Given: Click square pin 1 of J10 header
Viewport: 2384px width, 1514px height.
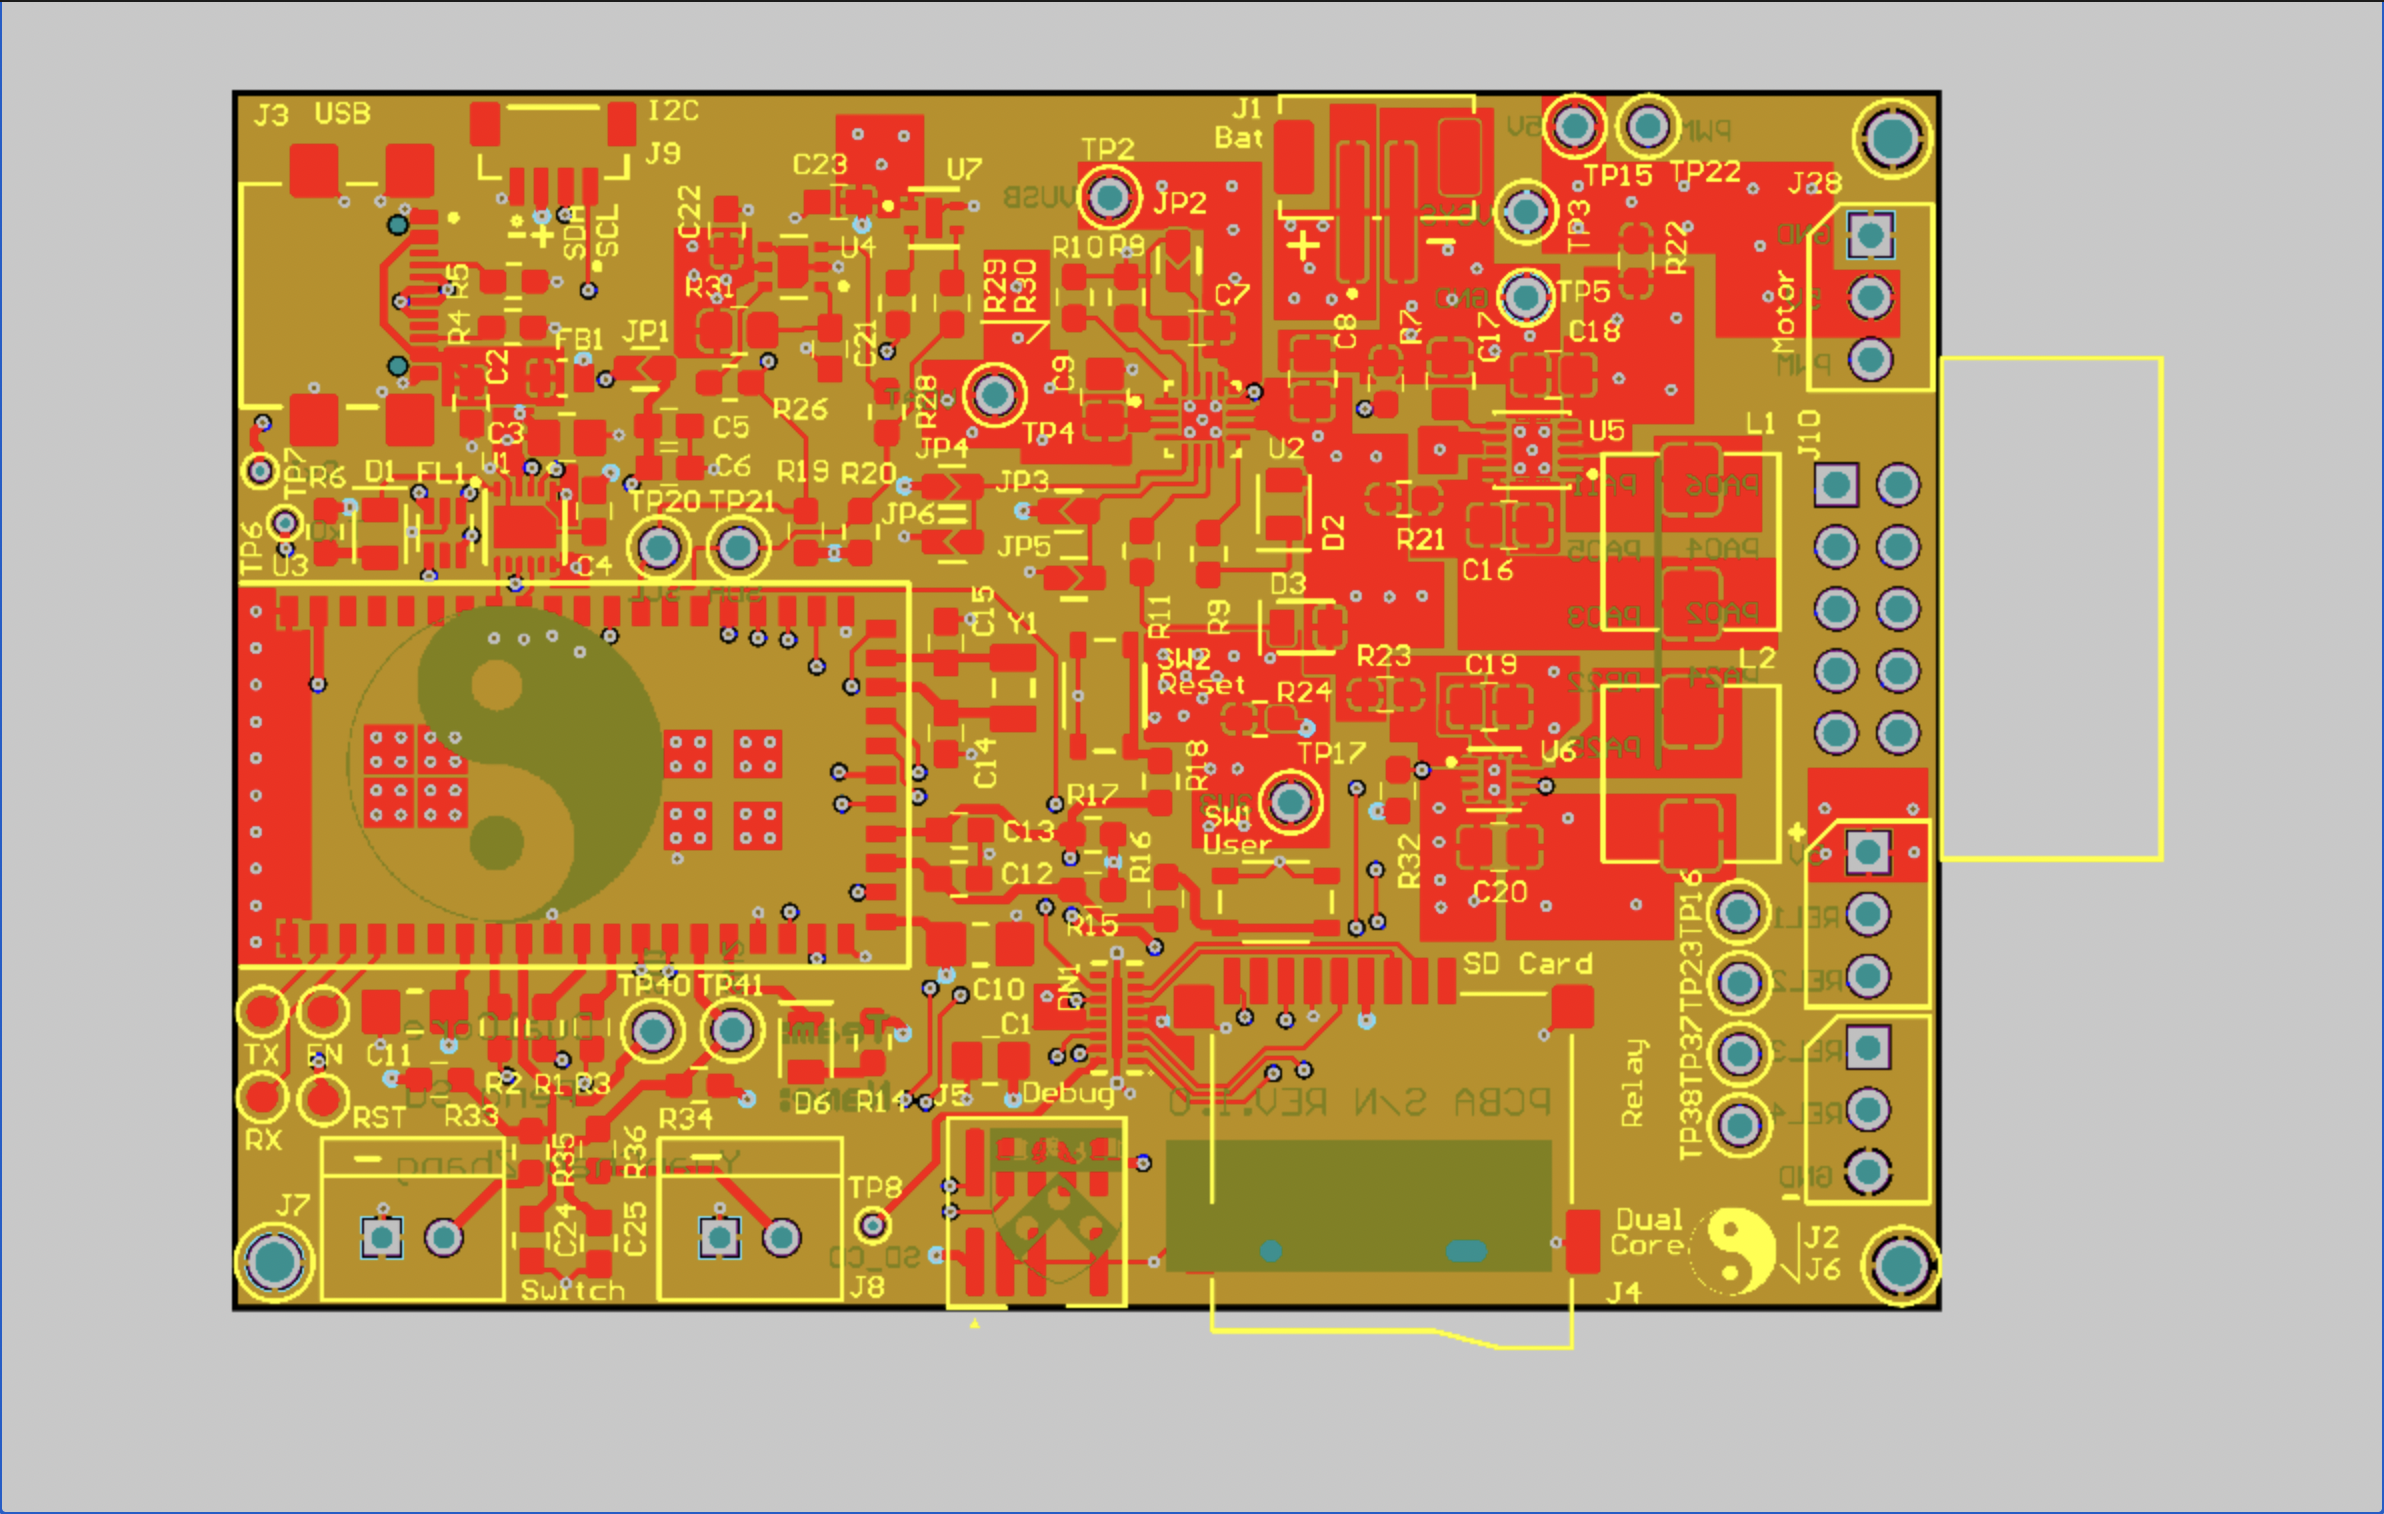Looking at the screenshot, I should pos(1836,486).
